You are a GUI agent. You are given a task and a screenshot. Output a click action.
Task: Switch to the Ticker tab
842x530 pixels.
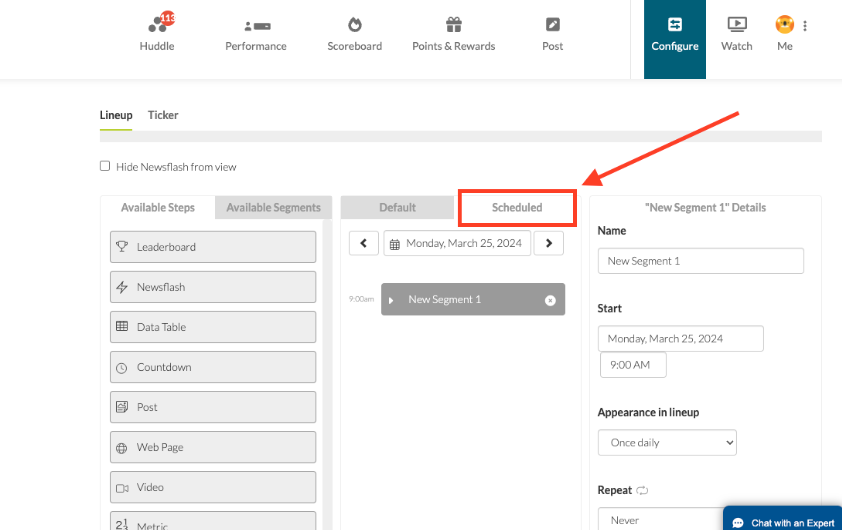163,115
